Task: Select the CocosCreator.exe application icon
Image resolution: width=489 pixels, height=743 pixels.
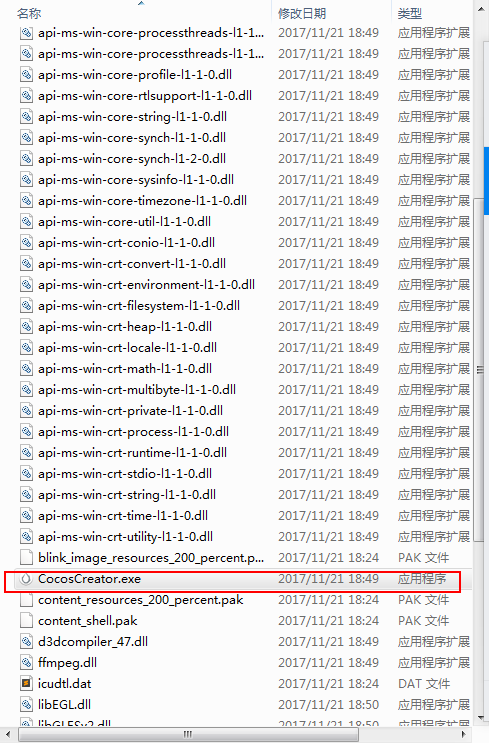Action: click(x=26, y=579)
